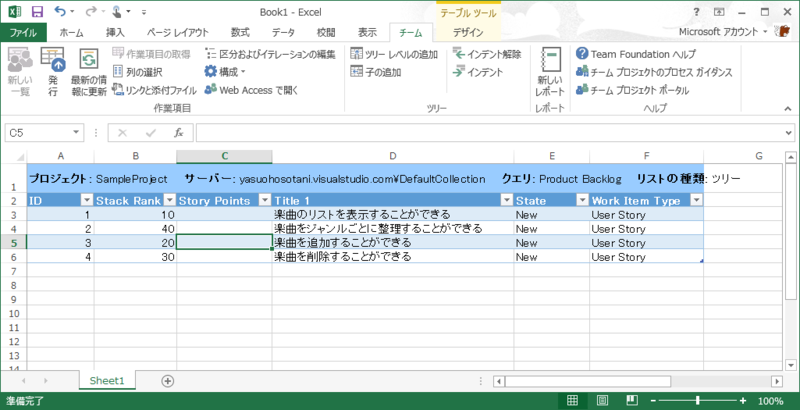Select cell 楽曲を削除することができる

393,257
